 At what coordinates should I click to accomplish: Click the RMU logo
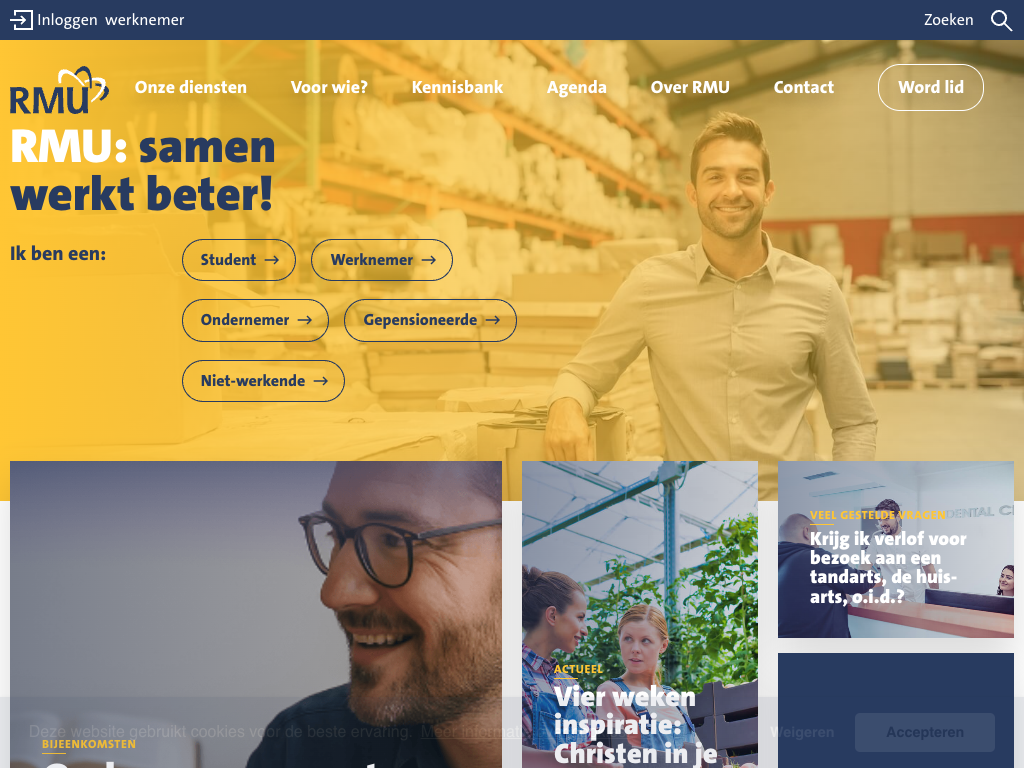tap(59, 90)
